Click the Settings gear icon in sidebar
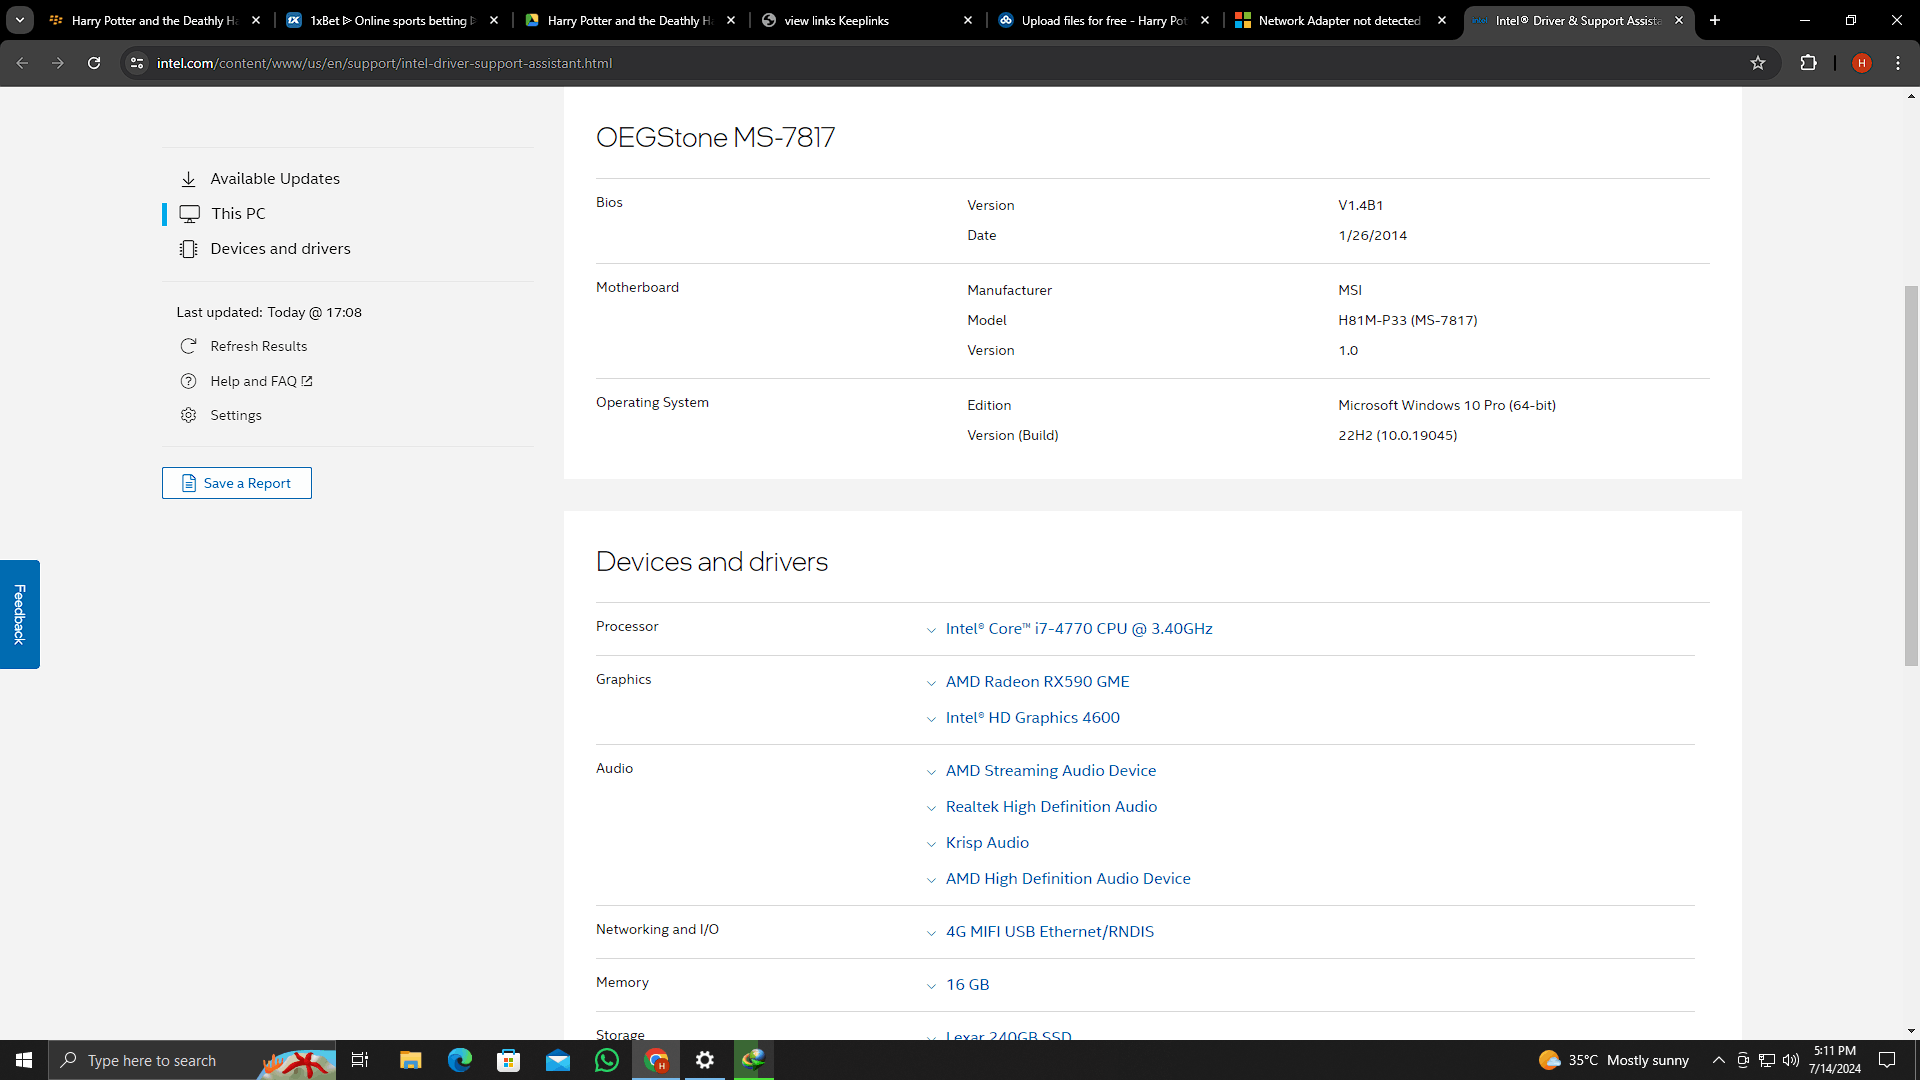This screenshot has width=1920, height=1080. 188,415
